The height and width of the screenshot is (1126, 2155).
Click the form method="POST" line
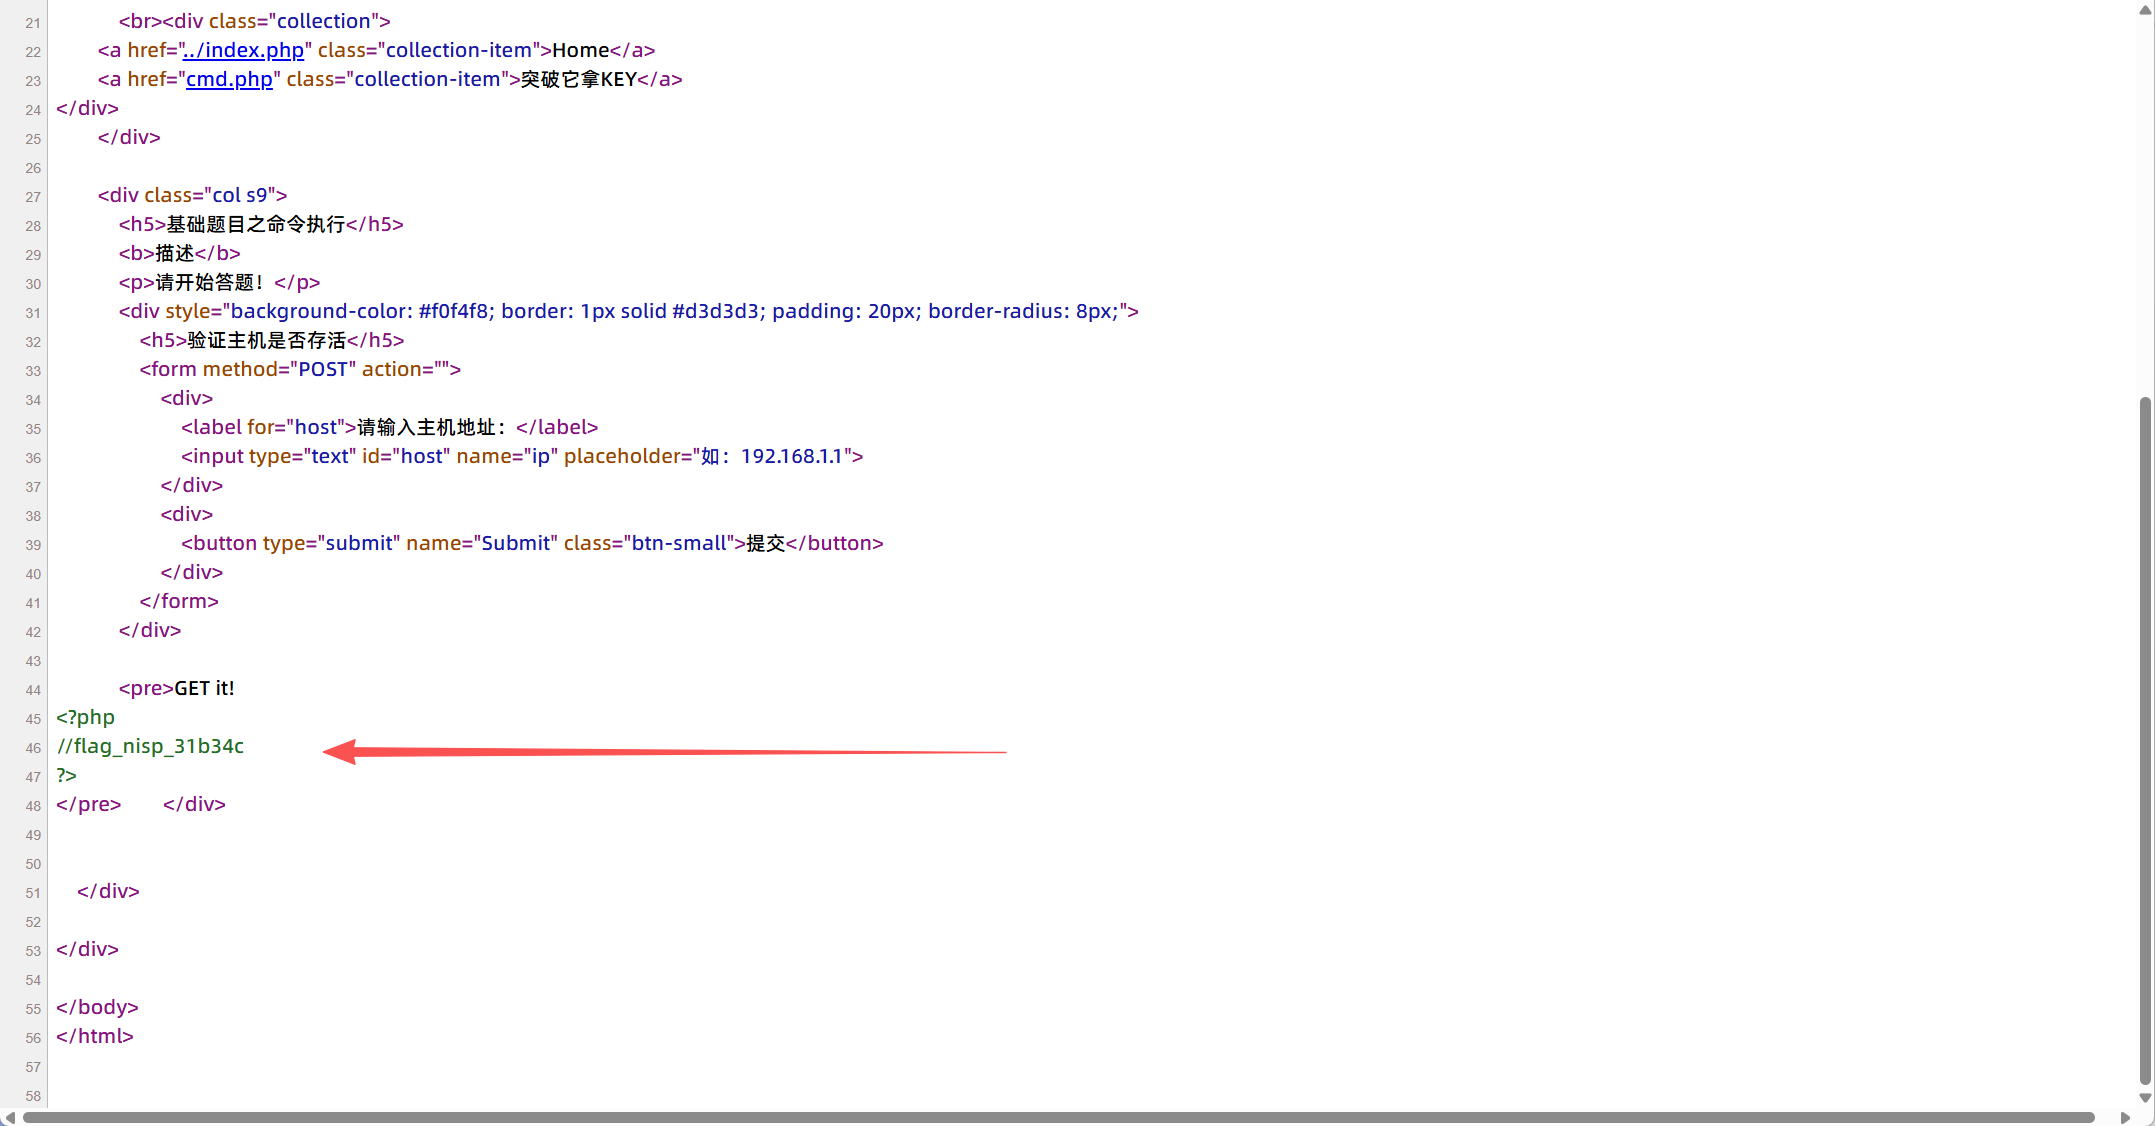click(300, 369)
